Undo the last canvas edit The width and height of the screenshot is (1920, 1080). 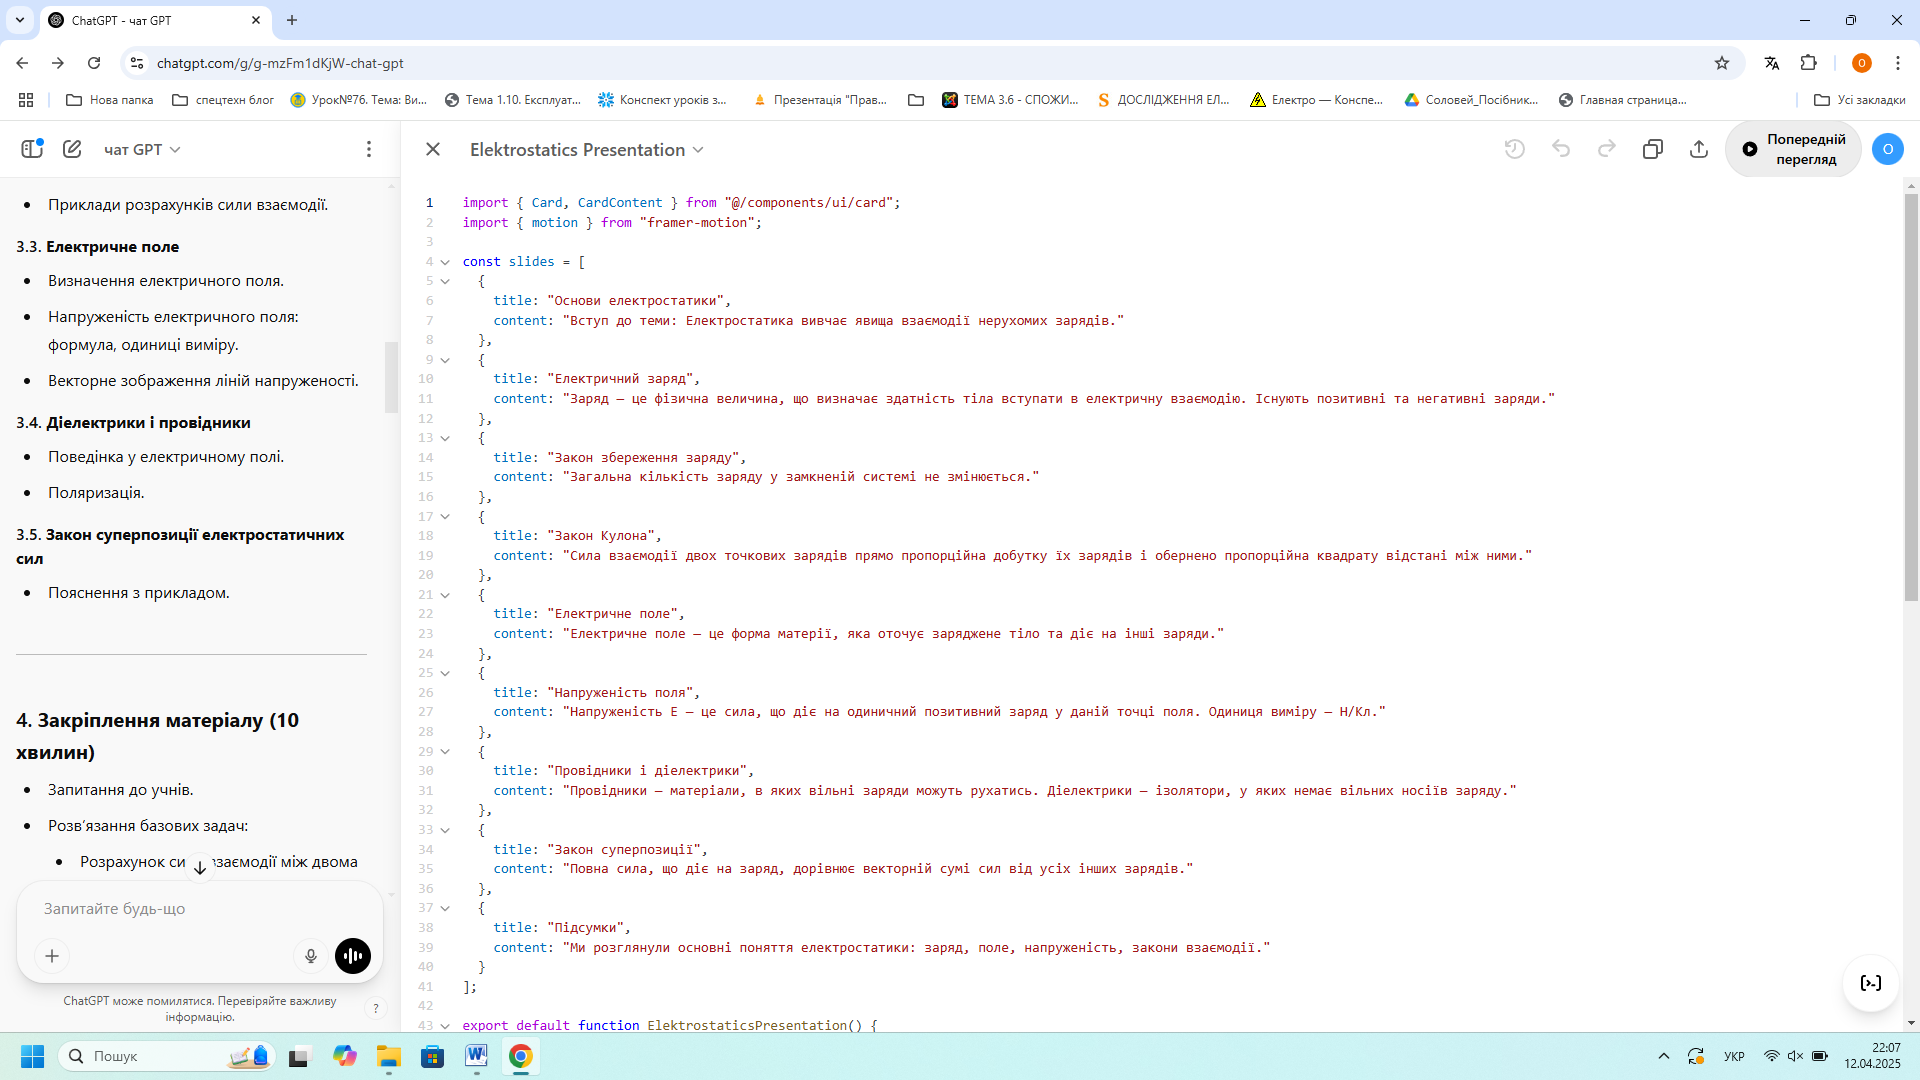(x=1561, y=149)
